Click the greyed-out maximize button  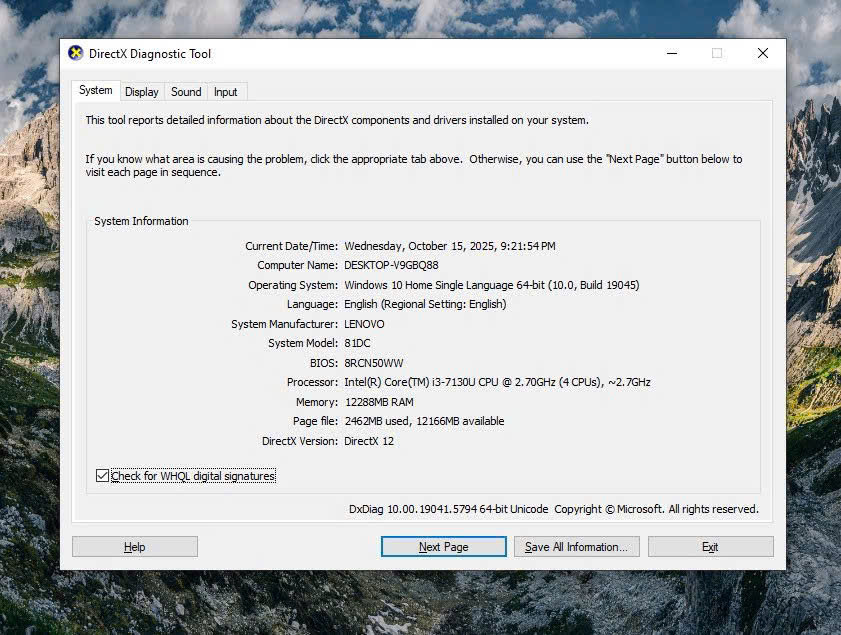pyautogui.click(x=717, y=54)
